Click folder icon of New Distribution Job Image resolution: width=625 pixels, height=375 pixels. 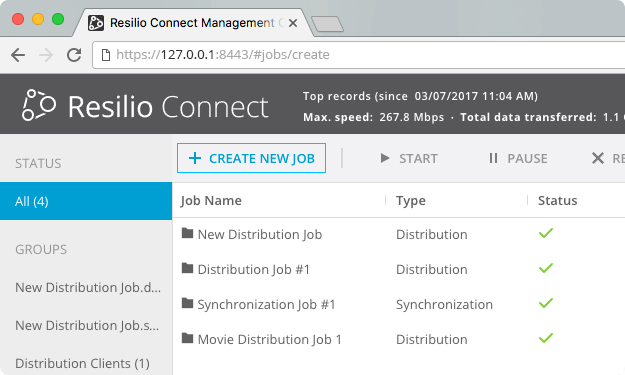pos(187,233)
